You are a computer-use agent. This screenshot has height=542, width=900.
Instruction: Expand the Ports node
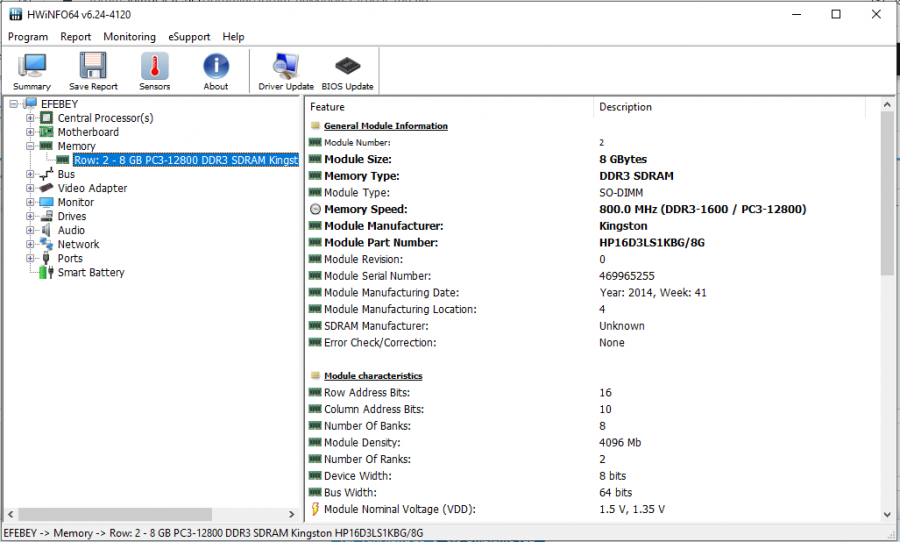point(30,259)
